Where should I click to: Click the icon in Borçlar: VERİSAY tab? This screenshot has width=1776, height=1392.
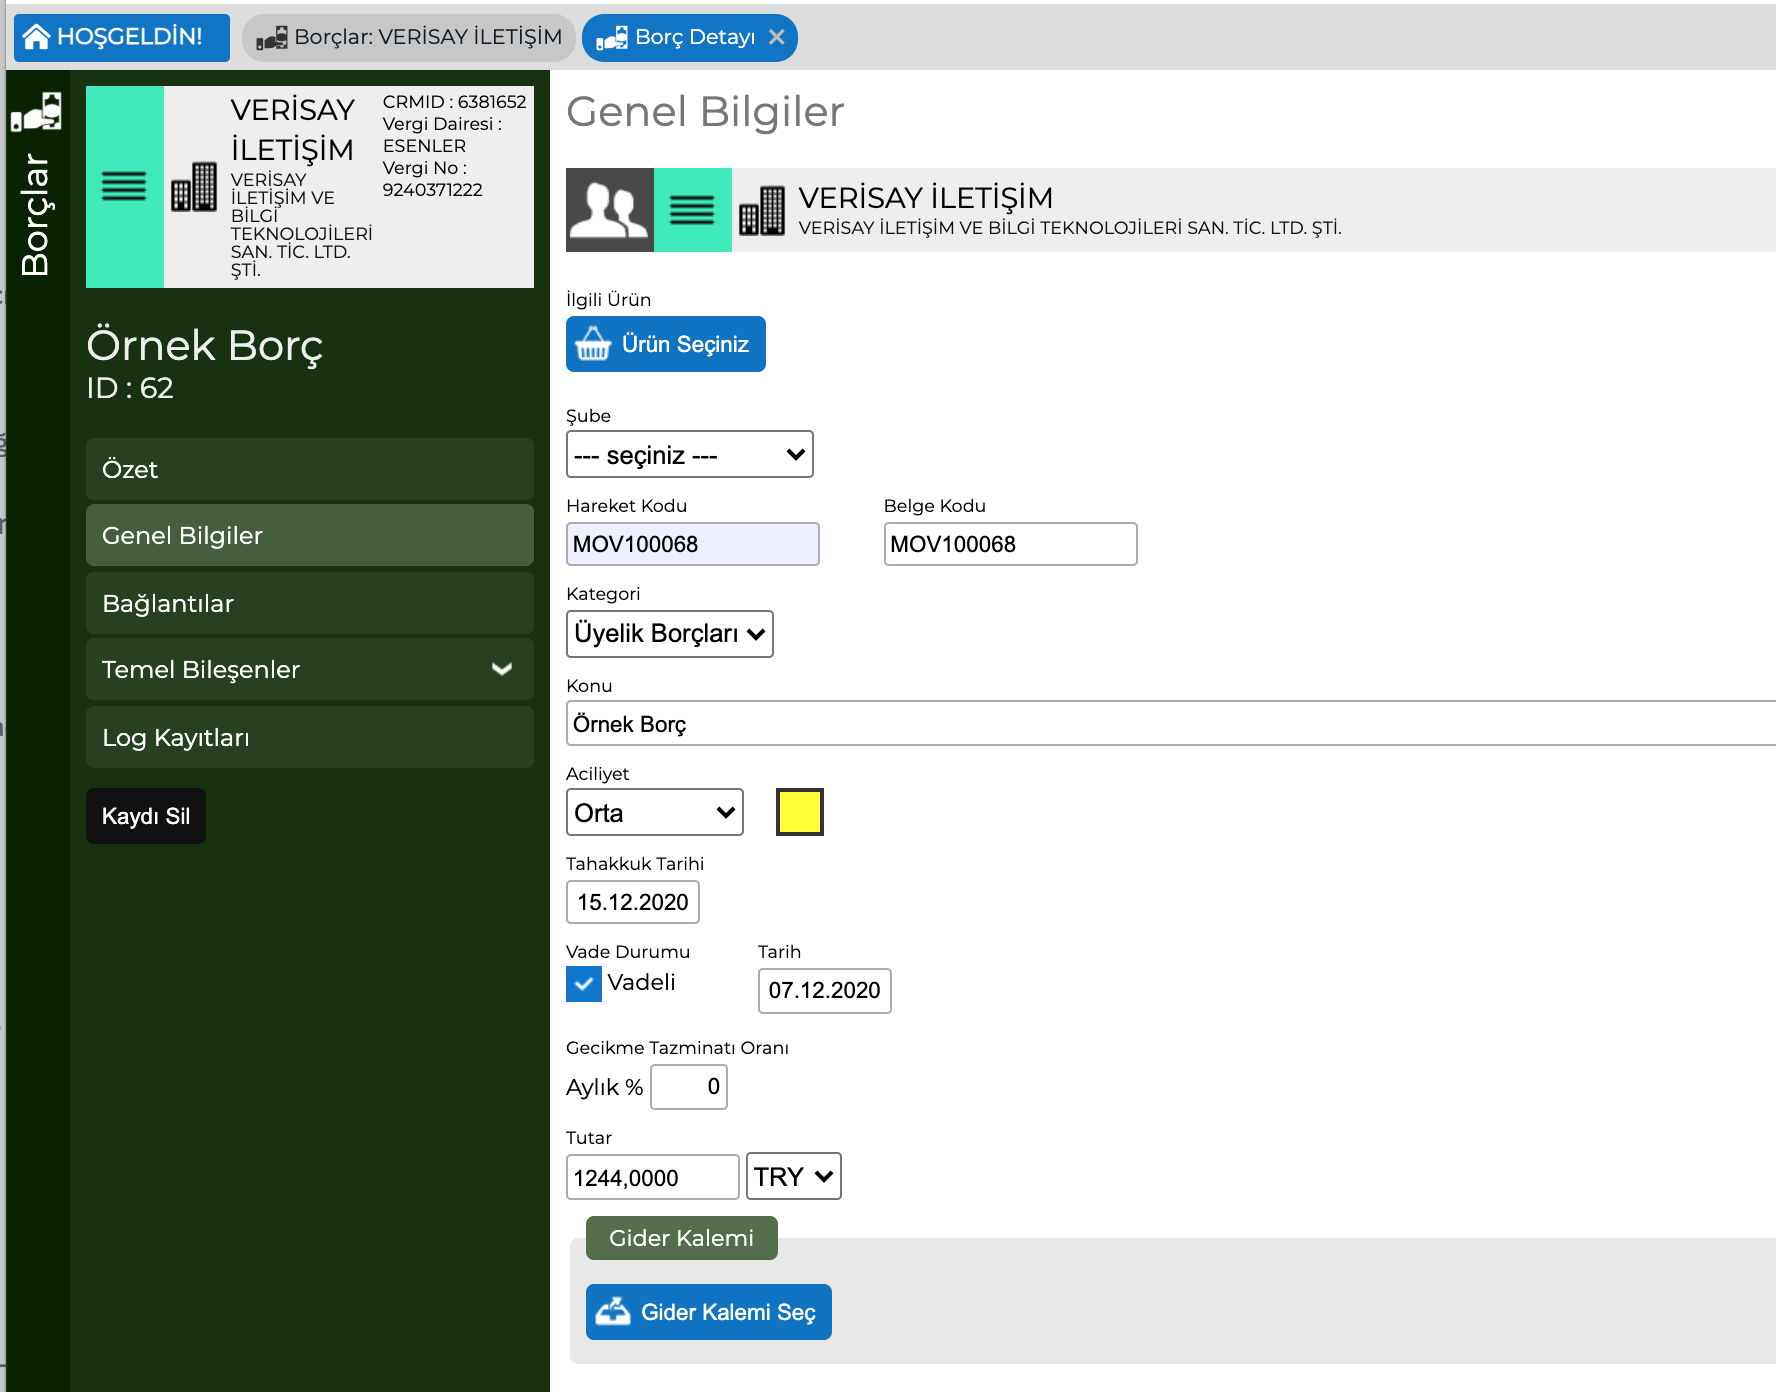point(272,38)
